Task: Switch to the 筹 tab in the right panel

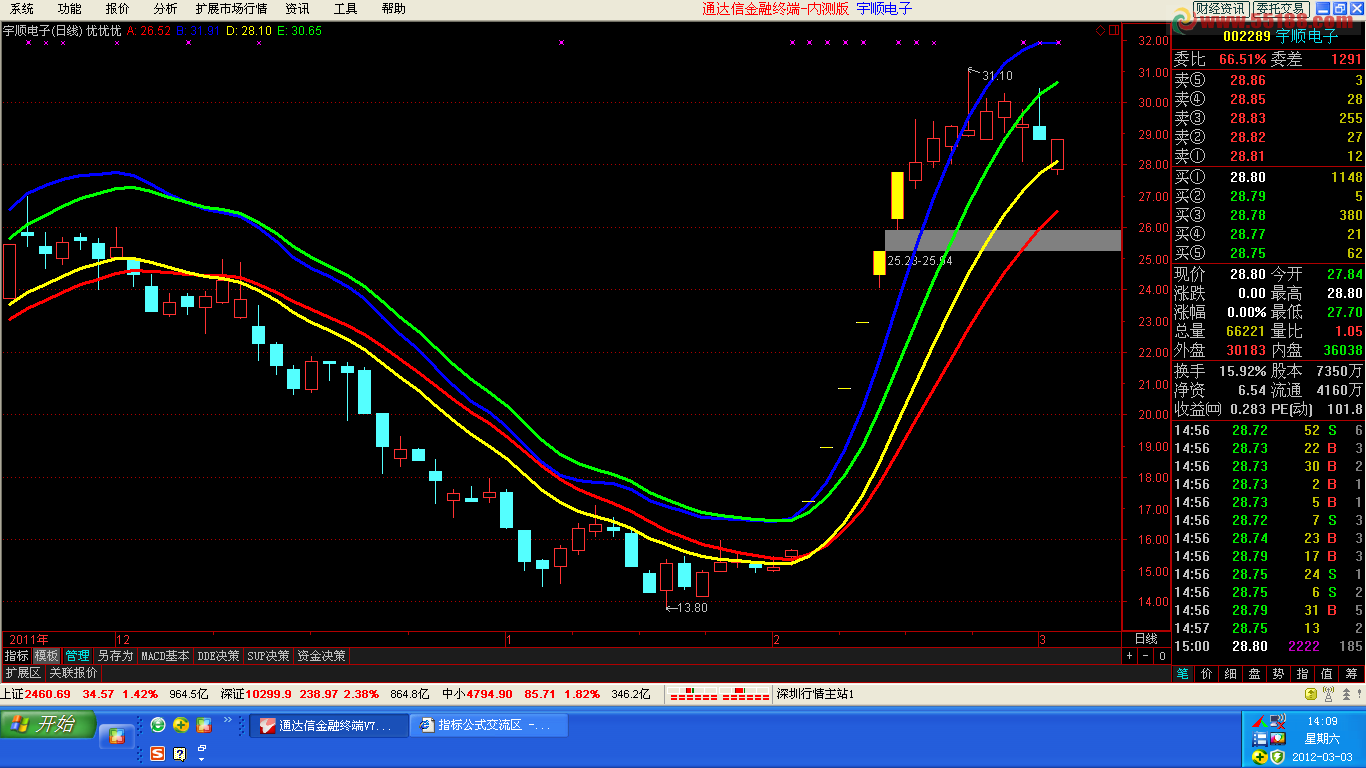Action: point(1352,674)
